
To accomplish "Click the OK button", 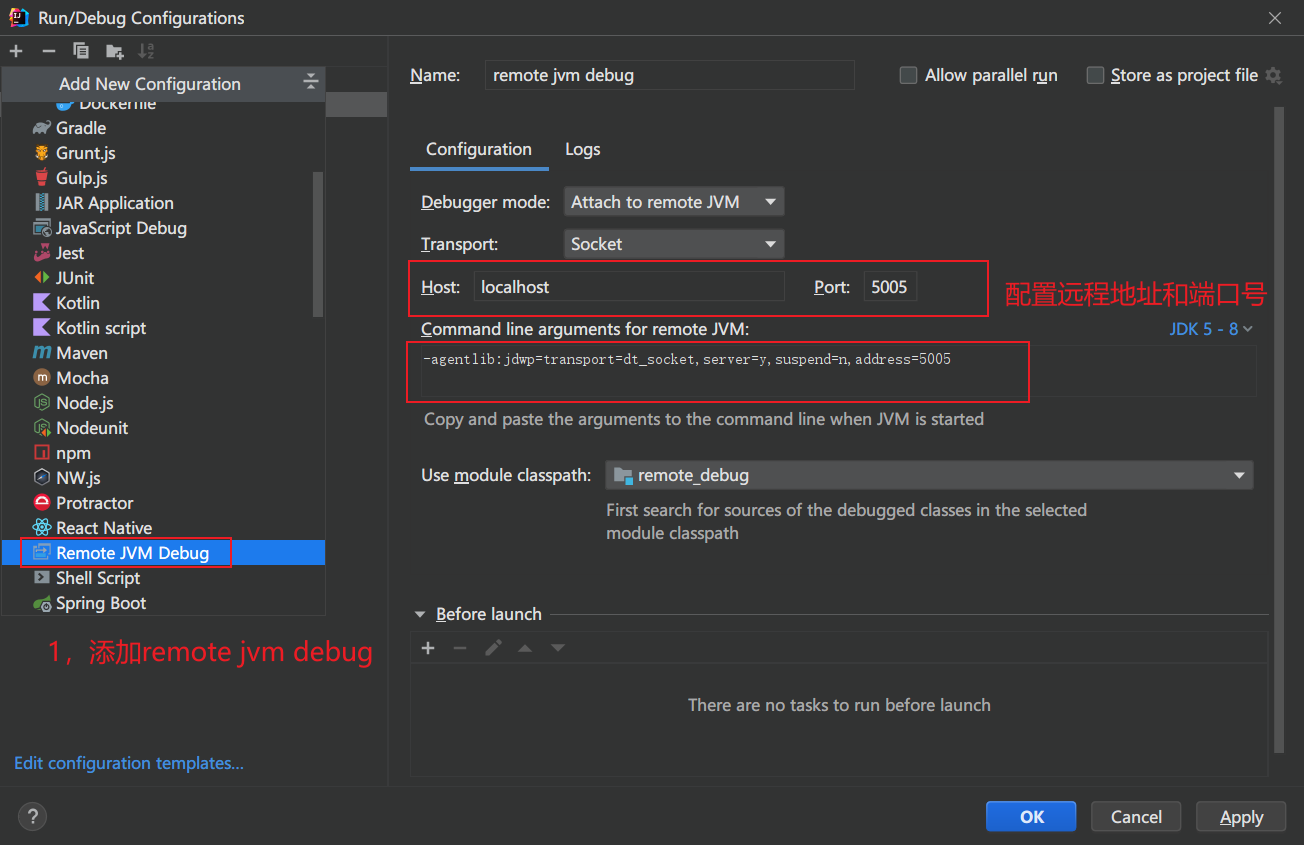I will pos(1031,817).
